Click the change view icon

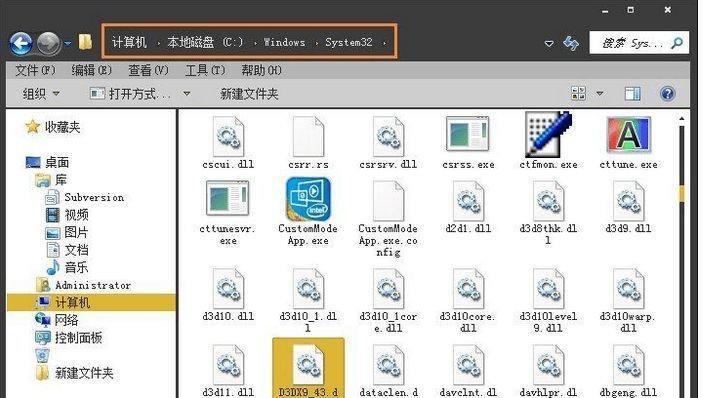(x=578, y=94)
